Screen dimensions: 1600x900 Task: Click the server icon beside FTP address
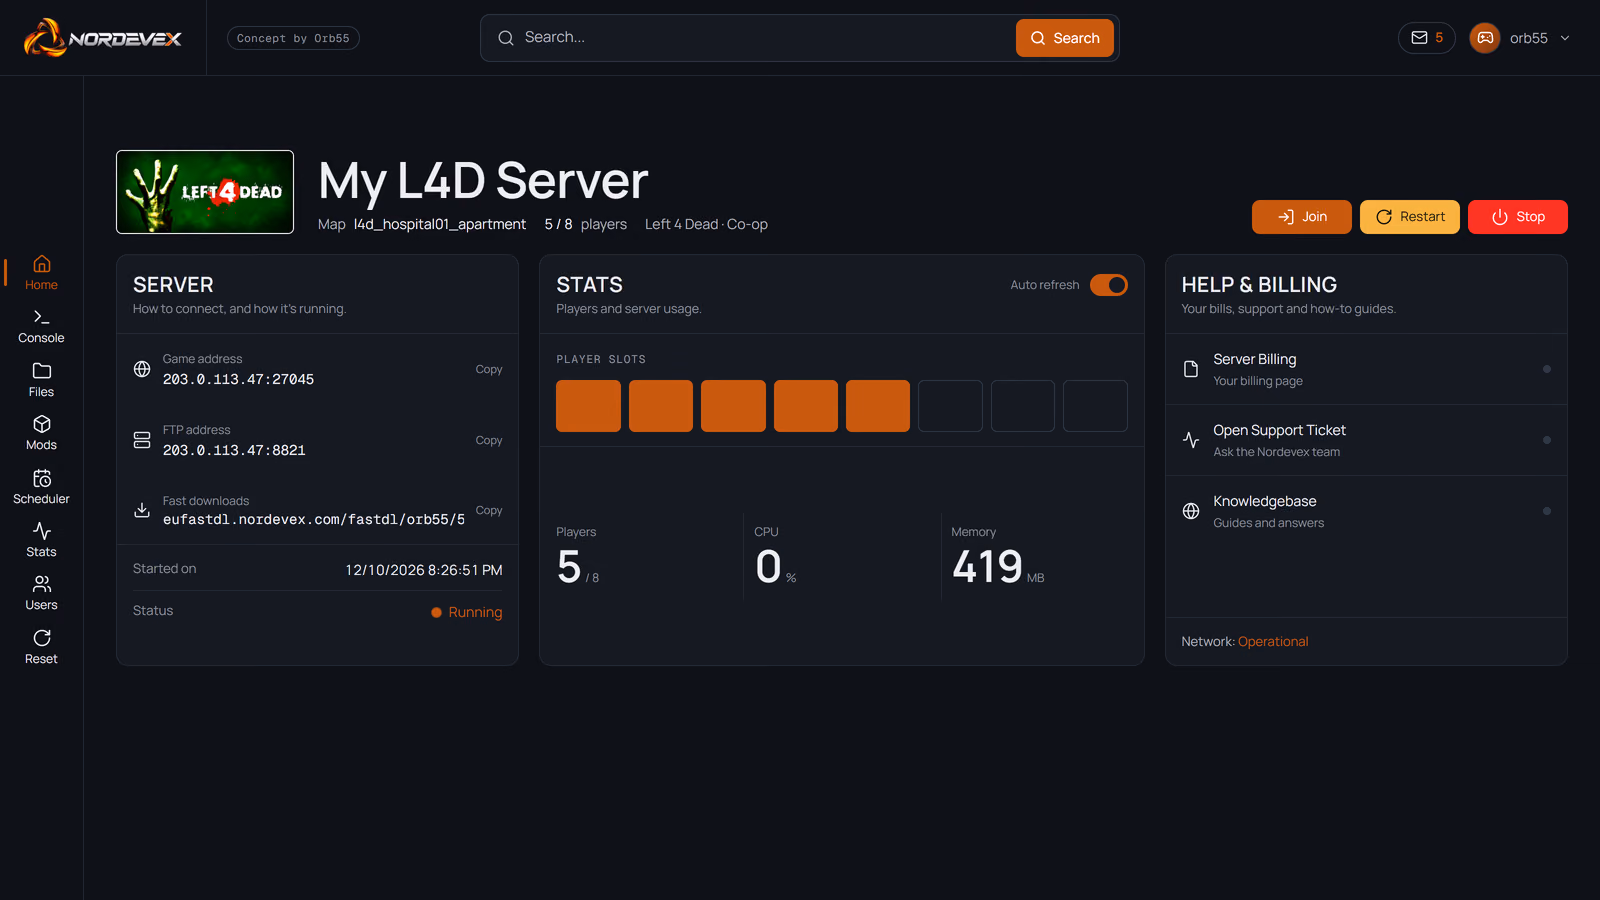tap(142, 440)
